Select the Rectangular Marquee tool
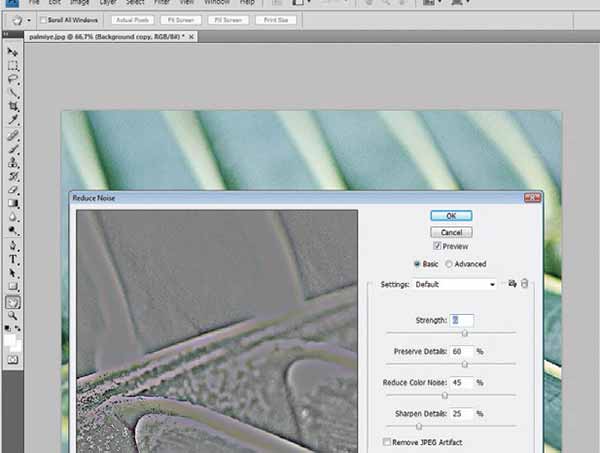Viewport: 600px width, 453px height. pyautogui.click(x=13, y=65)
